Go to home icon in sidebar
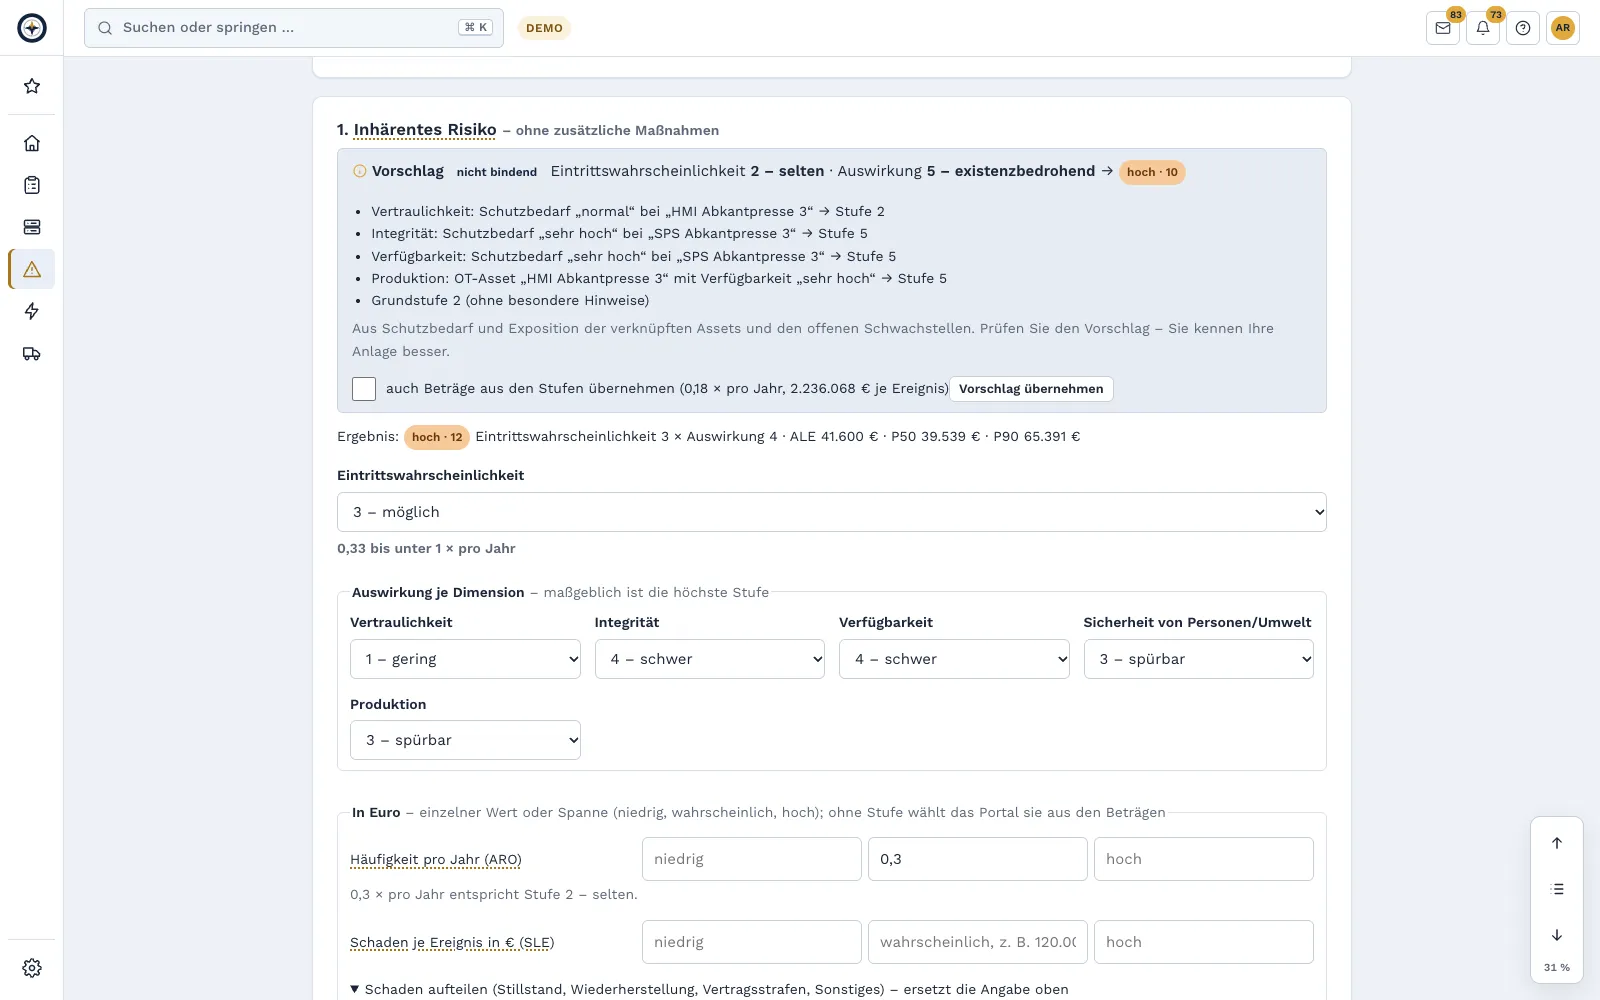This screenshot has height=1000, width=1600. click(32, 143)
